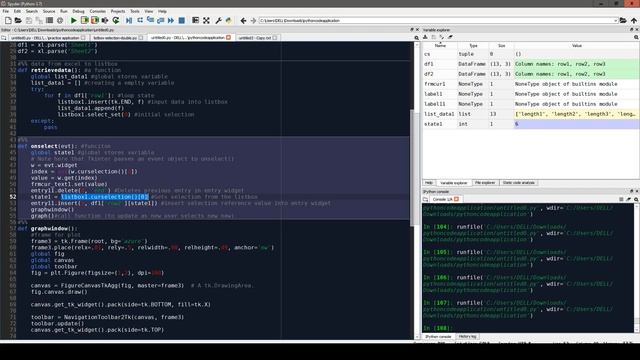Open the PYTHONPATH manager icon

[229, 20]
